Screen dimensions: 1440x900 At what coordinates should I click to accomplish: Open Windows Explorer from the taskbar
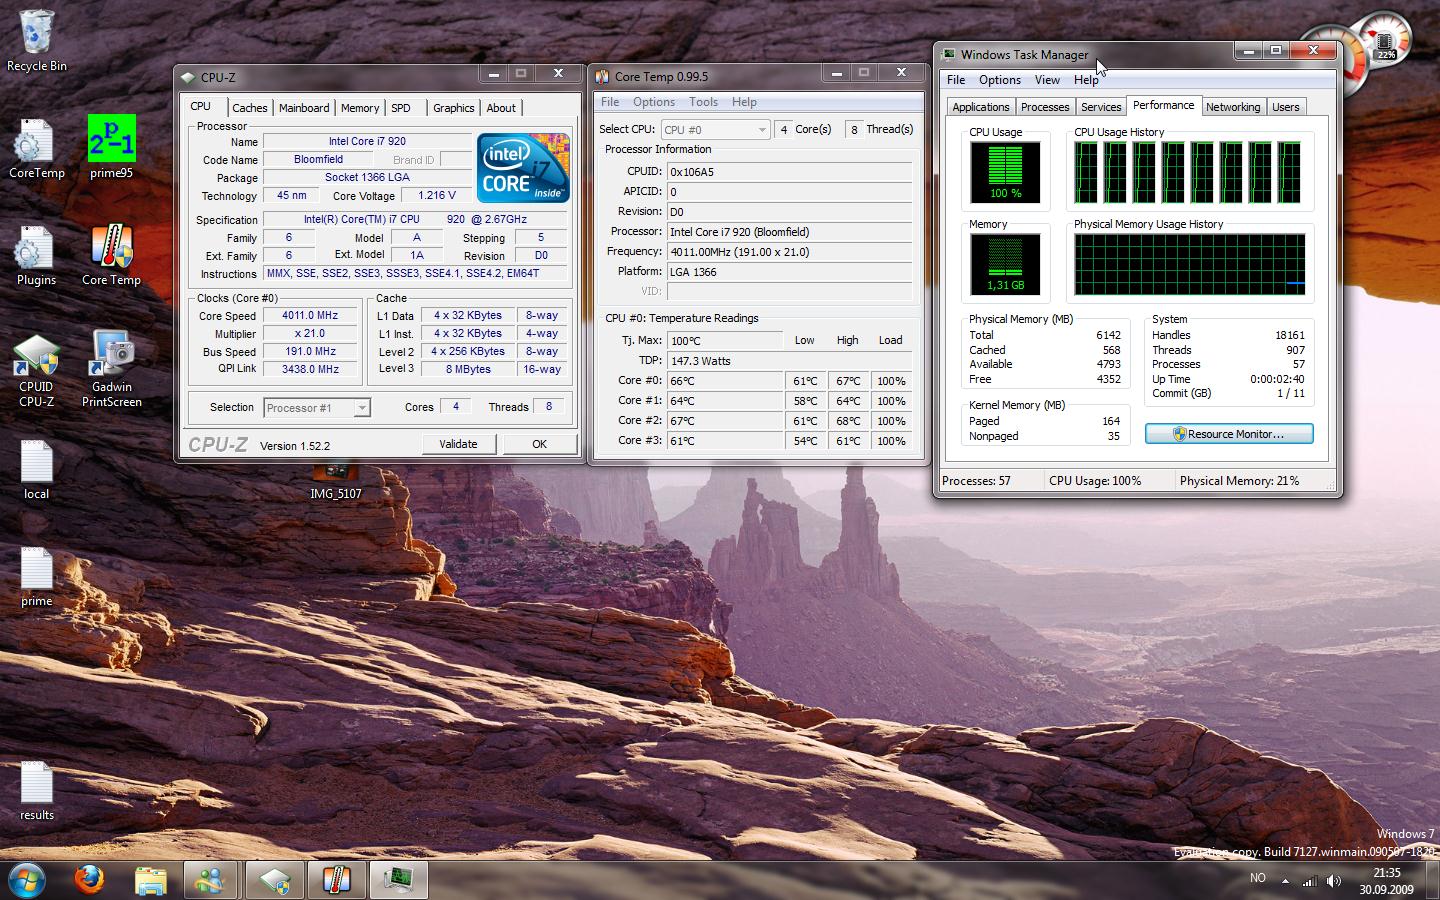coord(151,880)
